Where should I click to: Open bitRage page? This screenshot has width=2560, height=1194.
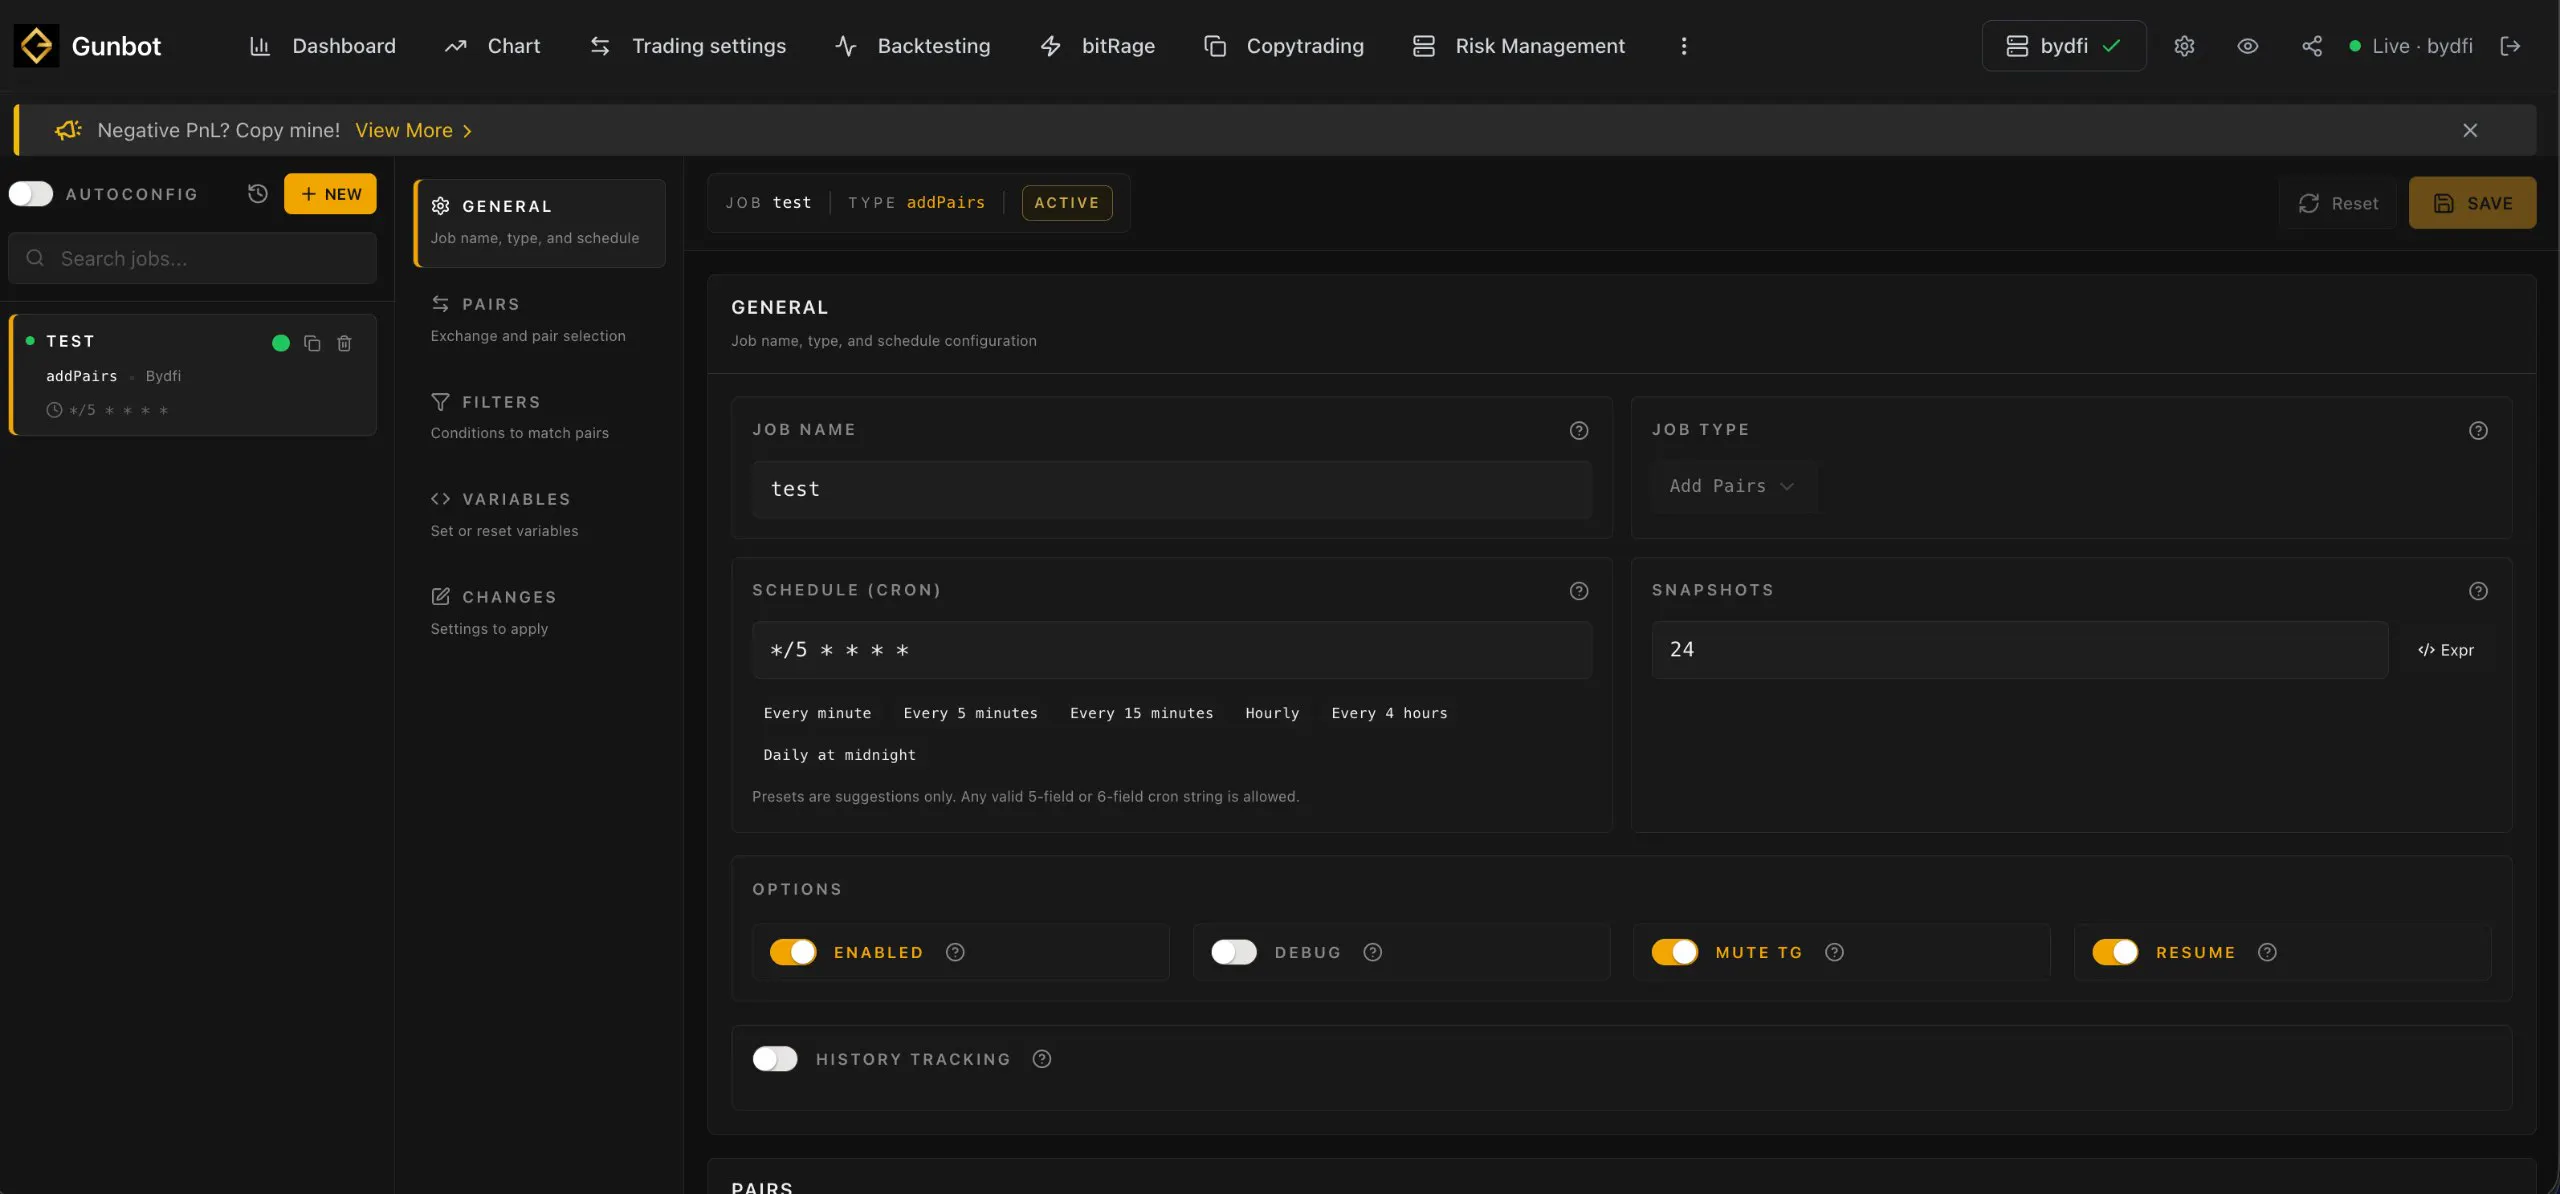click(x=1098, y=46)
